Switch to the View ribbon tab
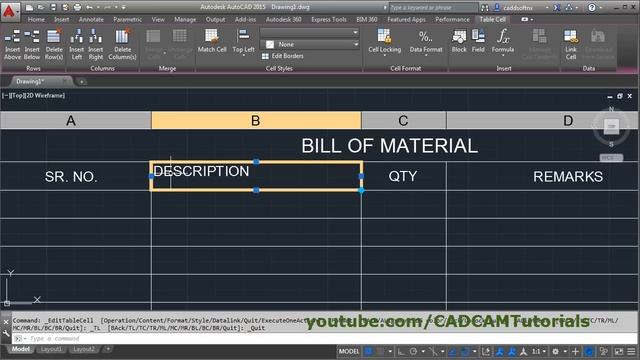 (x=158, y=19)
